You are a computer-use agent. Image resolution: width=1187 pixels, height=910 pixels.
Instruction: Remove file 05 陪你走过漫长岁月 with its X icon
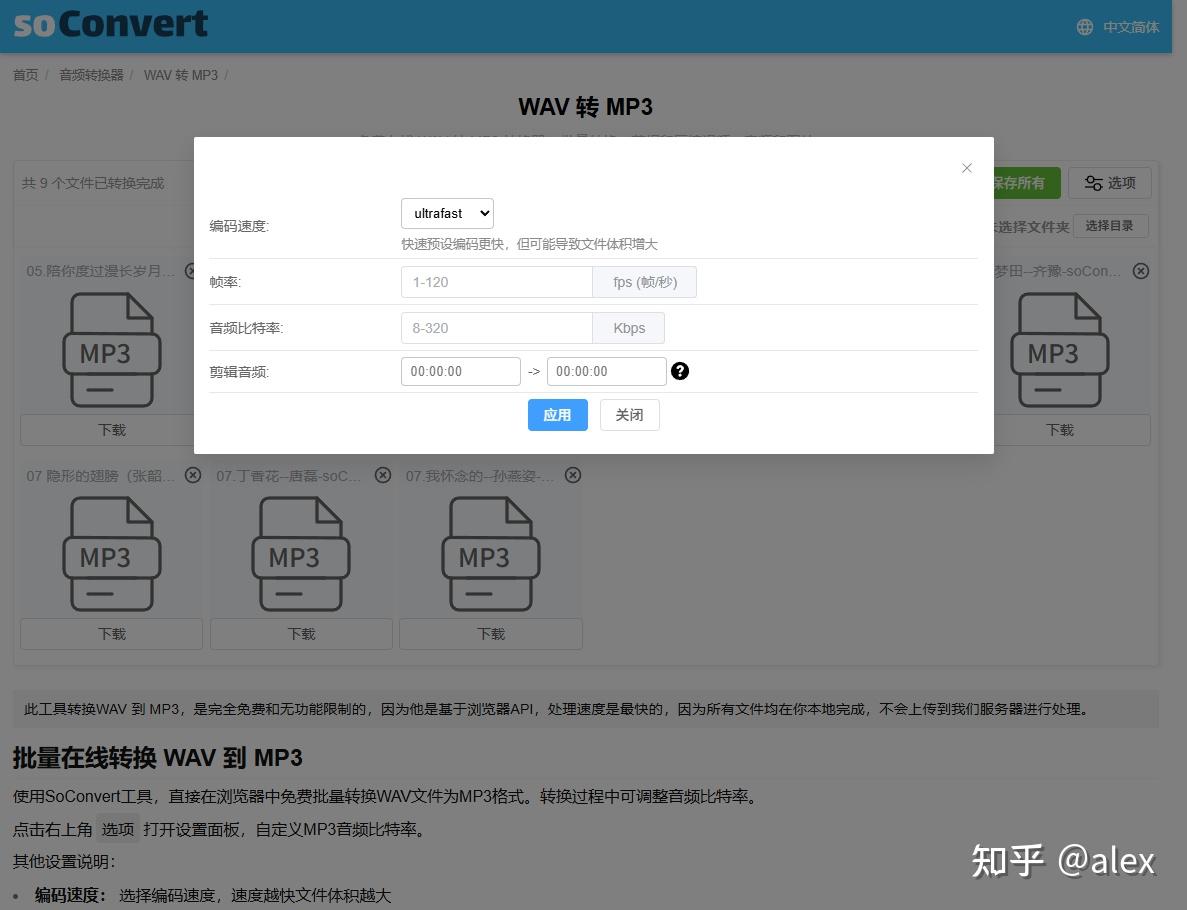click(x=192, y=270)
